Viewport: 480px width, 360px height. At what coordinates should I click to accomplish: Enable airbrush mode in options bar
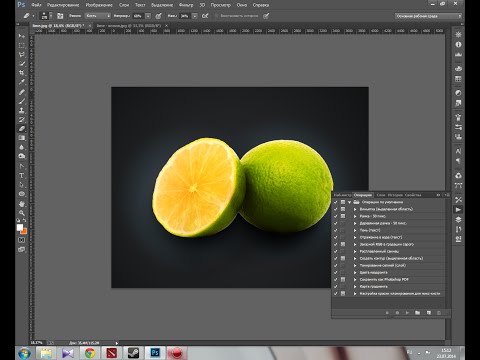(x=205, y=16)
